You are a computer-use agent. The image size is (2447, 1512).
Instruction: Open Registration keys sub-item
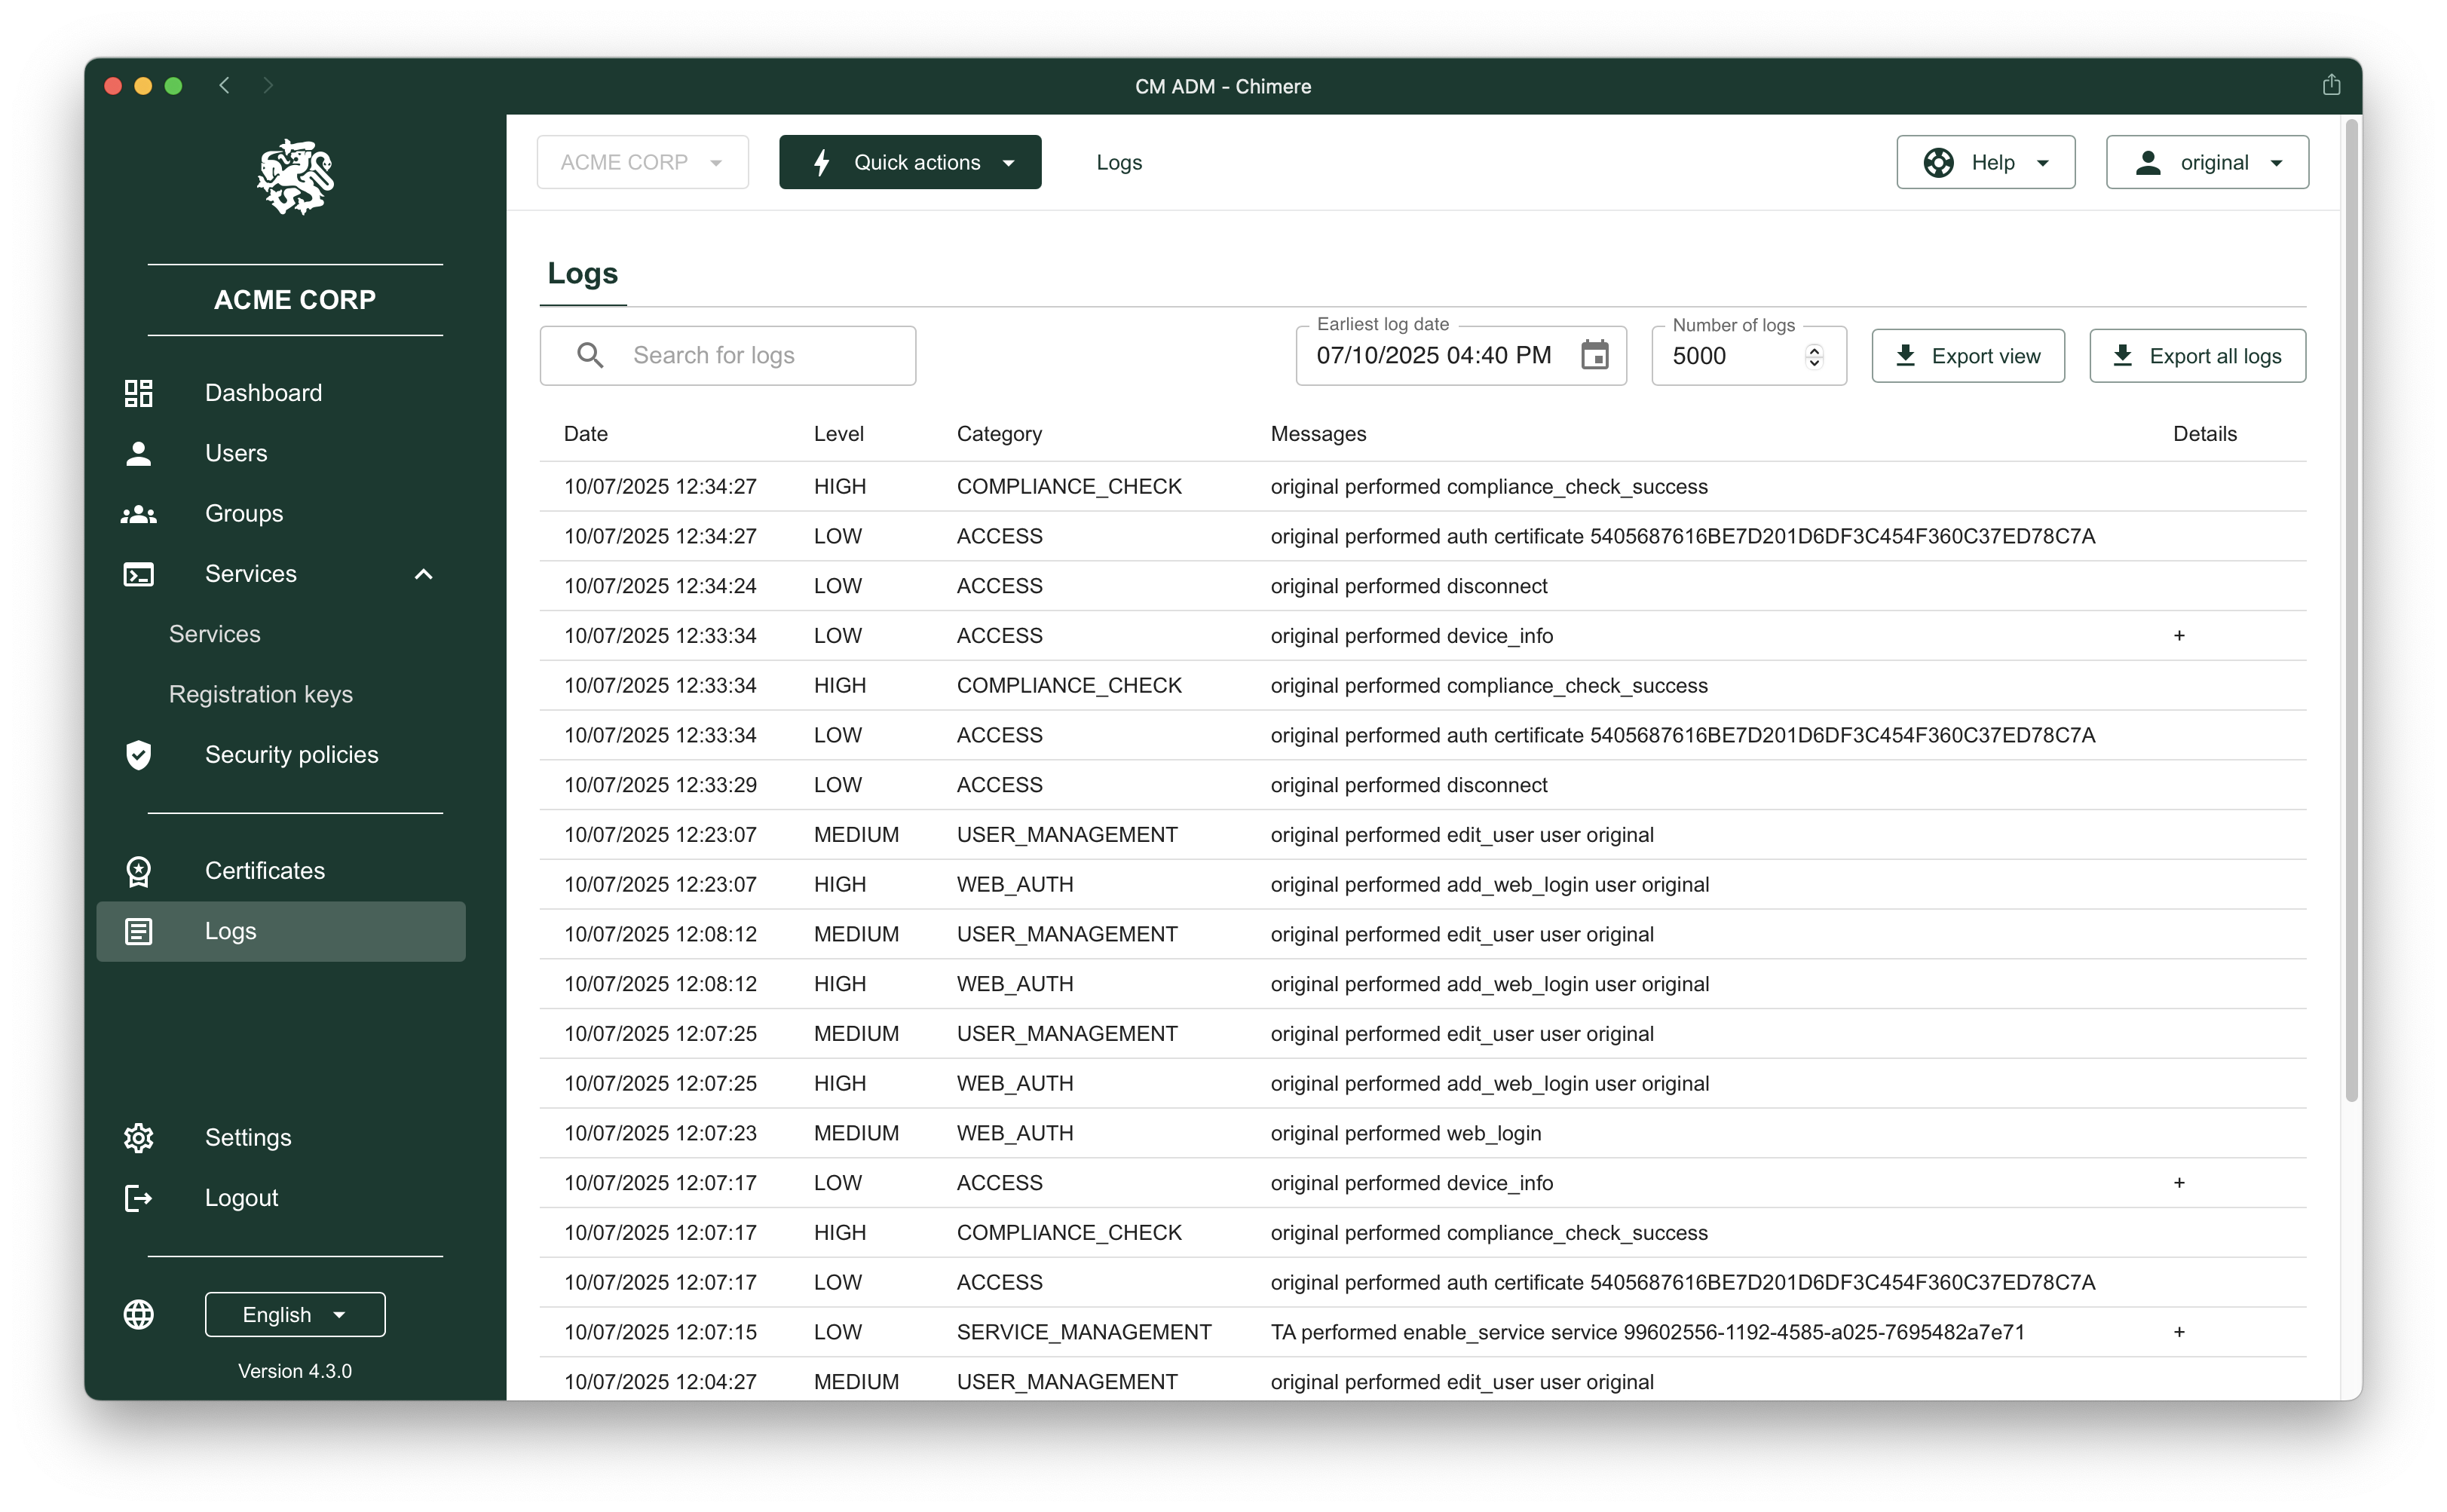pos(260,694)
